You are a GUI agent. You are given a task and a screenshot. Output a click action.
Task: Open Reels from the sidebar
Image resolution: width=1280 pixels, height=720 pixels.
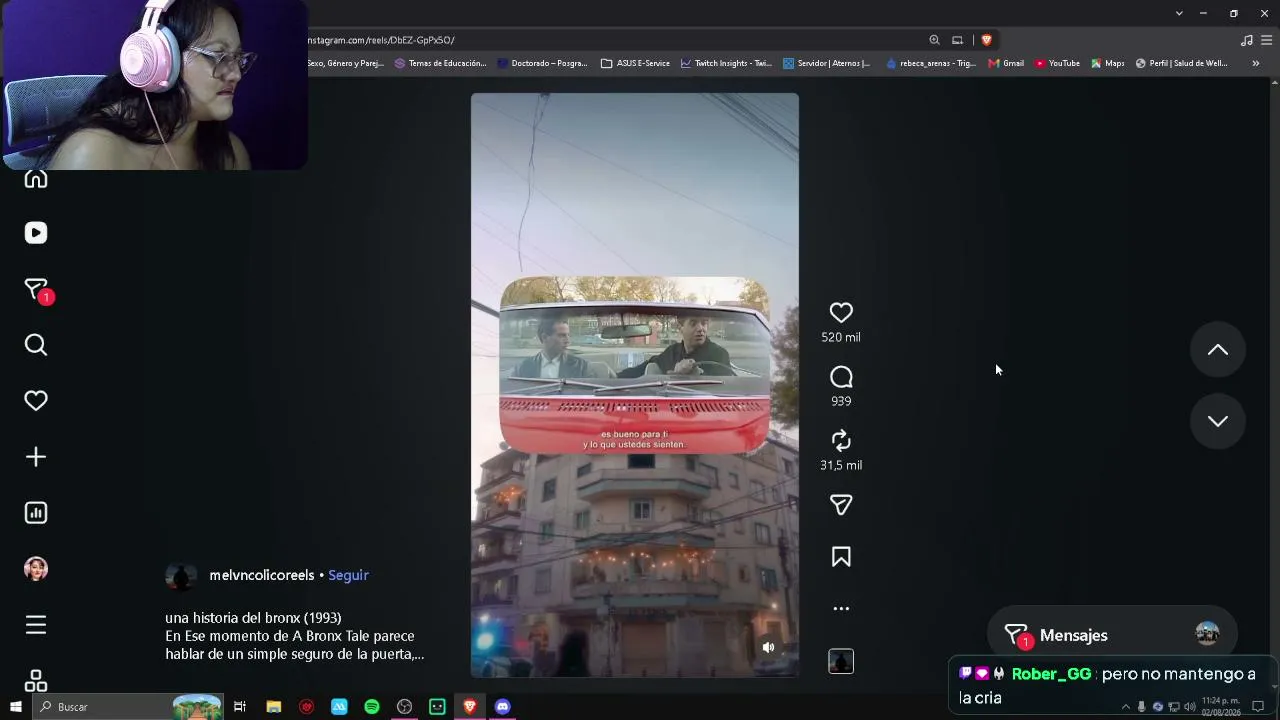(36, 233)
